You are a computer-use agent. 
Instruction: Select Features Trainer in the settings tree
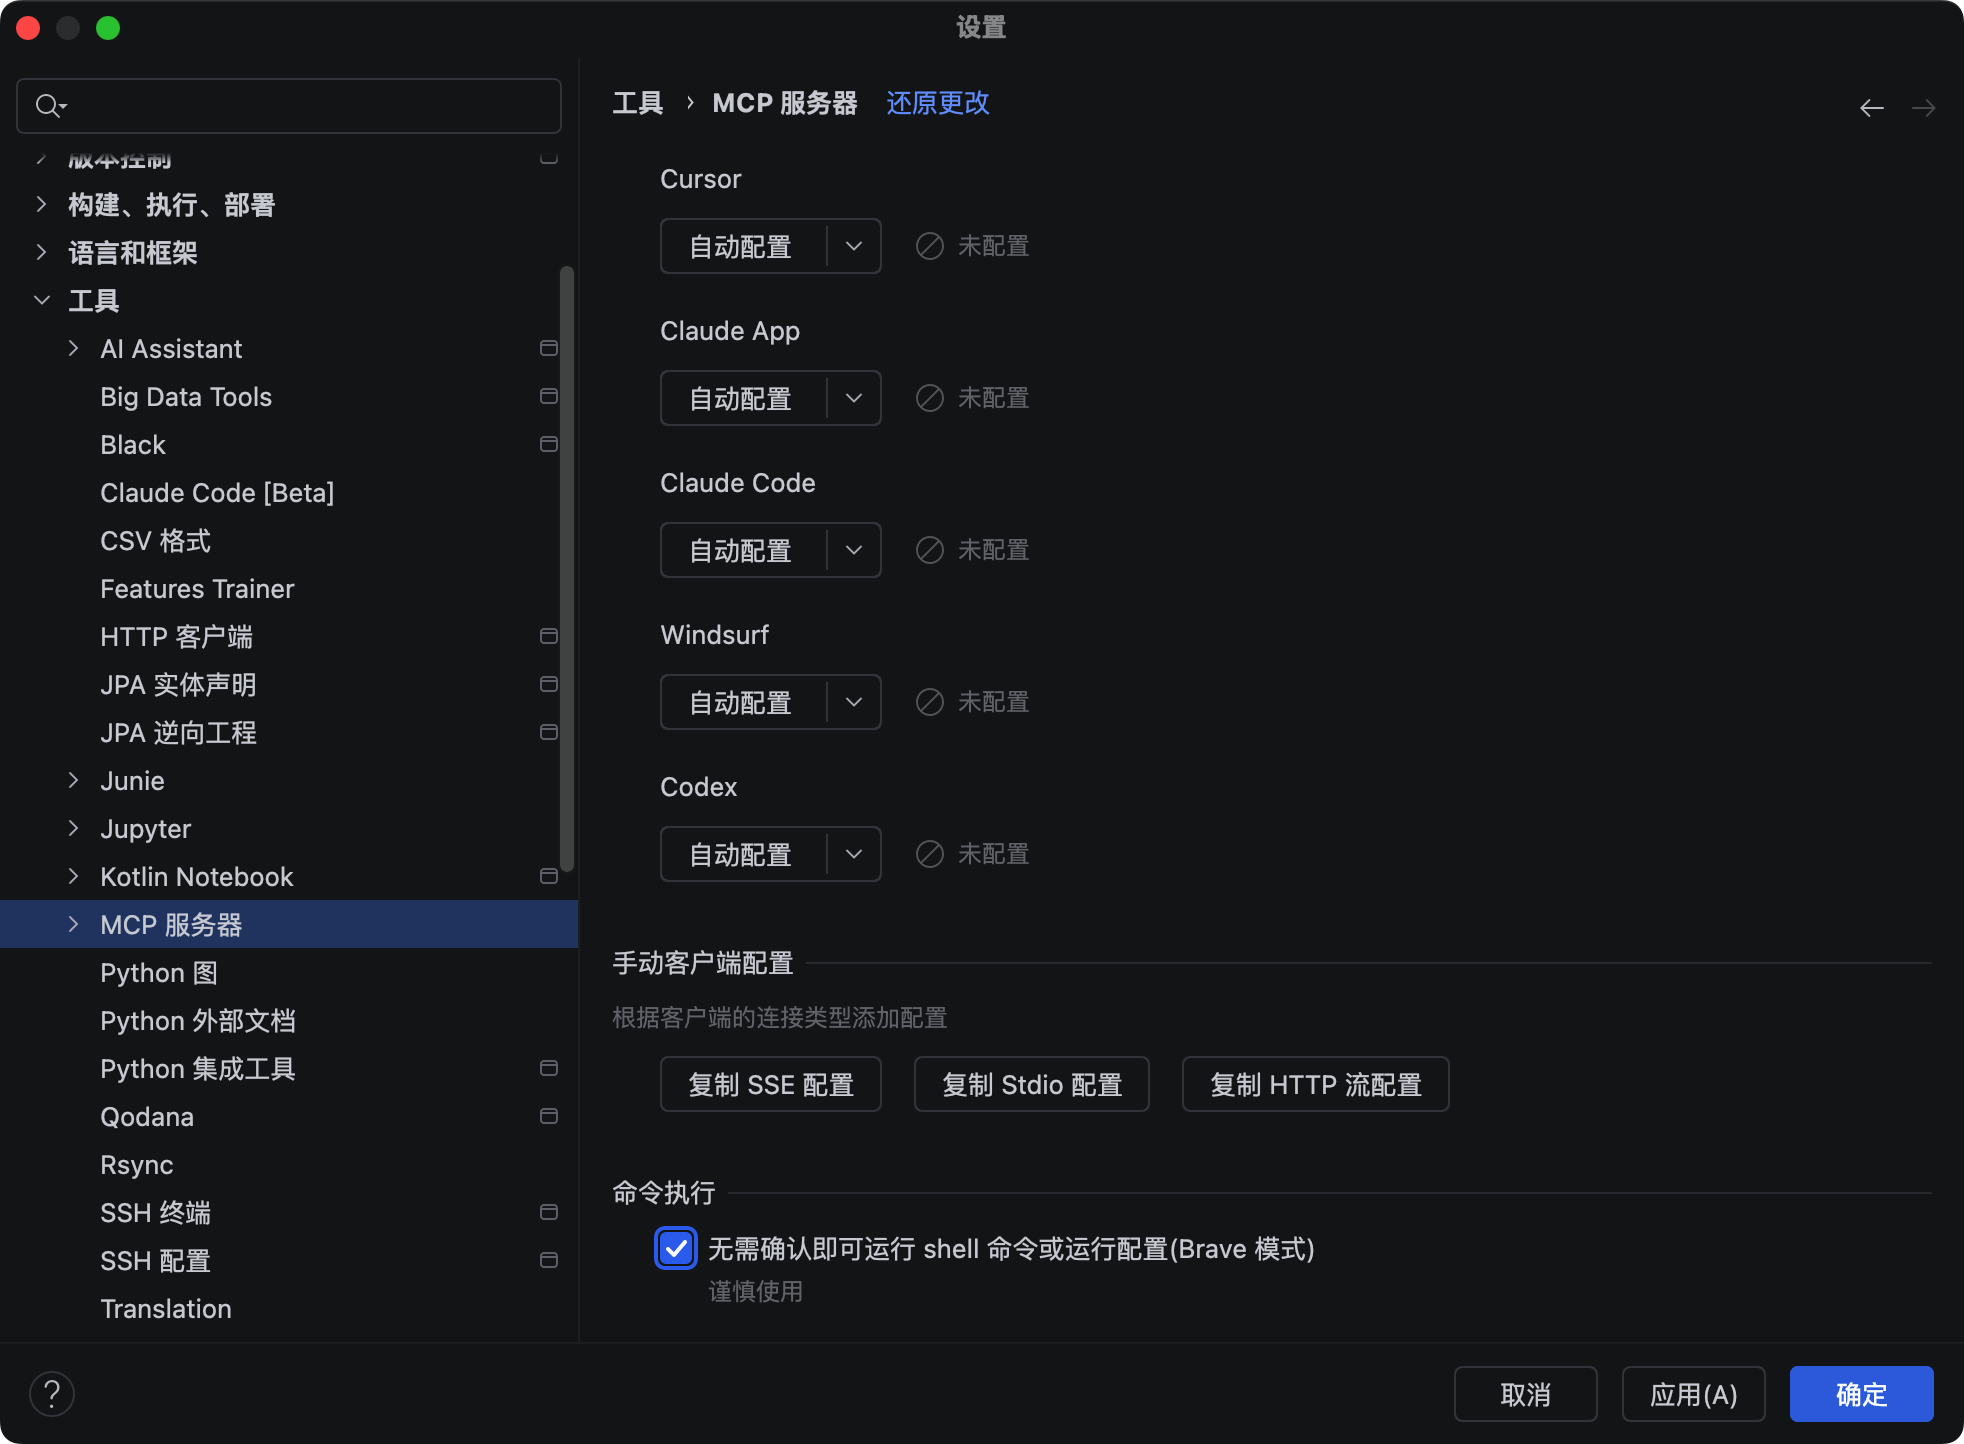(x=197, y=589)
